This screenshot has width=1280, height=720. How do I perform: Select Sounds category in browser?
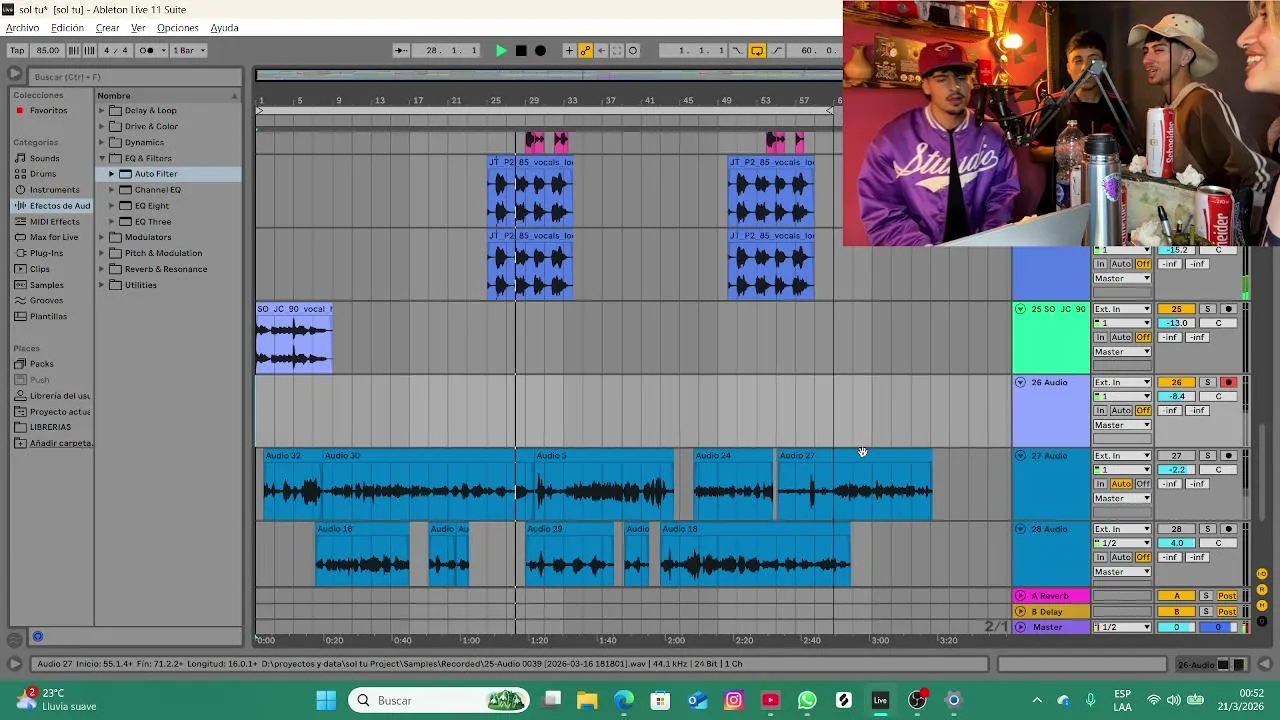(x=44, y=158)
